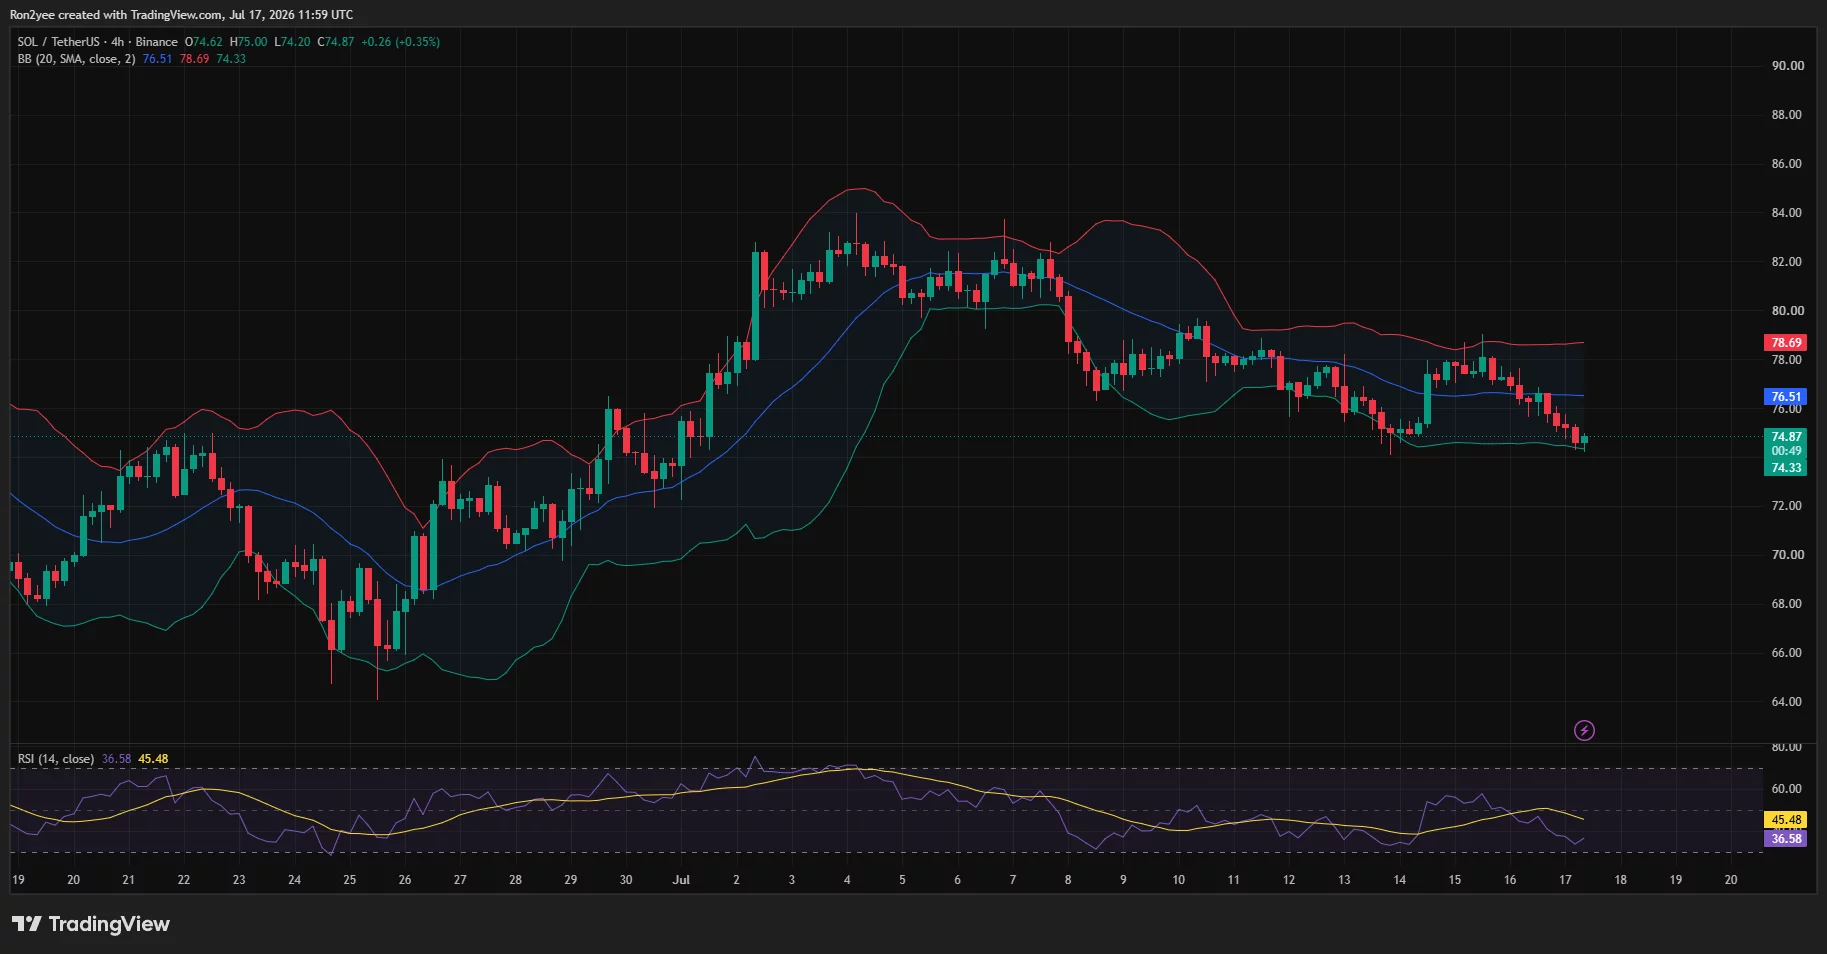The height and width of the screenshot is (954, 1827).
Task: Click date 17 on the time axis
Action: 1565,880
